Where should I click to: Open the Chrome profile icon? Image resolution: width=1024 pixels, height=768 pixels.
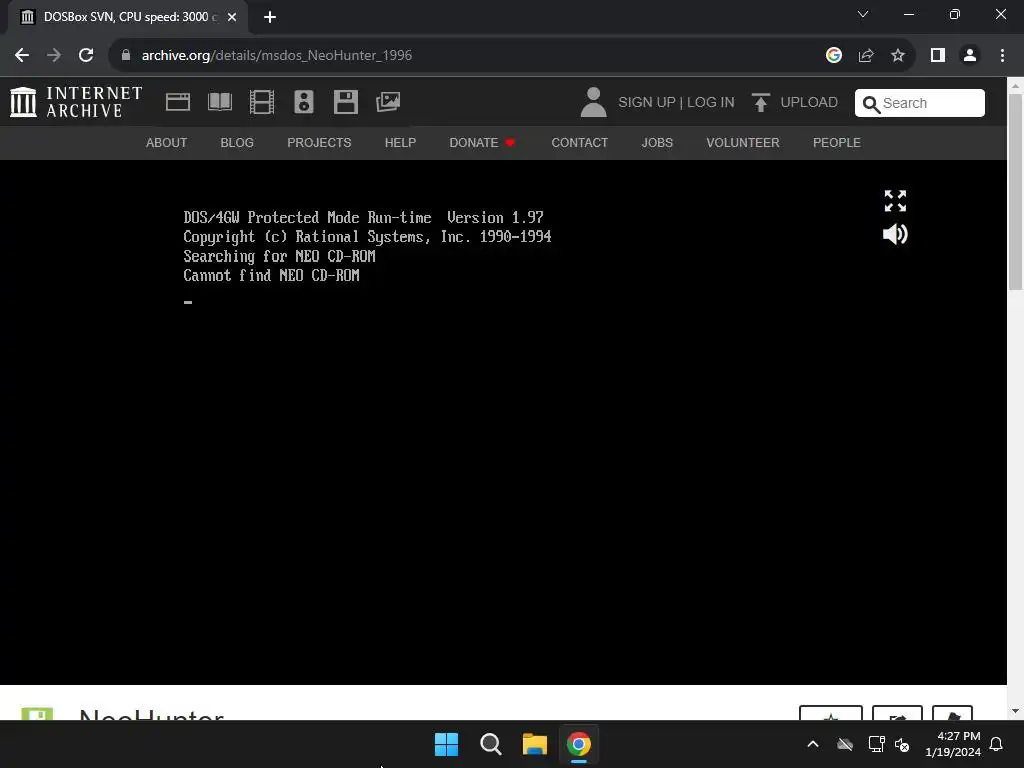(x=970, y=56)
